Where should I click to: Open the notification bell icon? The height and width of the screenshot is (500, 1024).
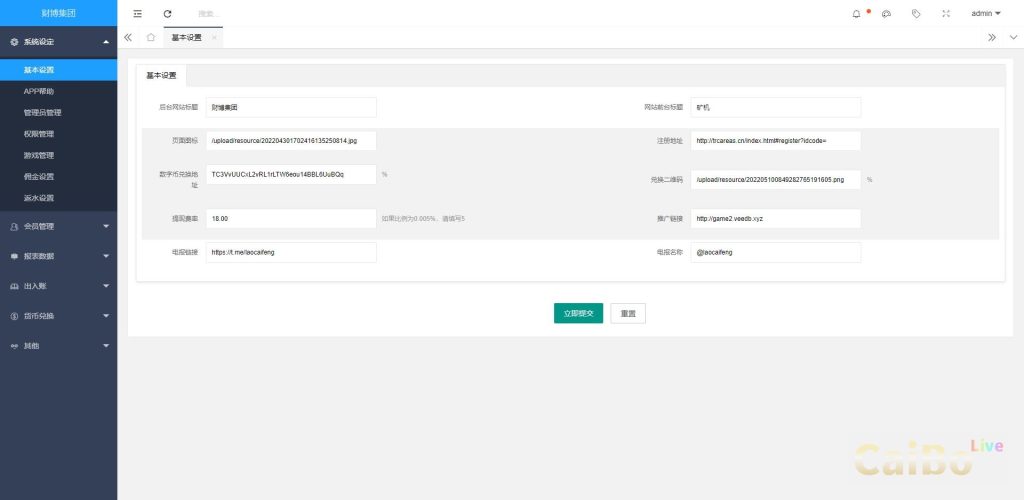pos(856,14)
